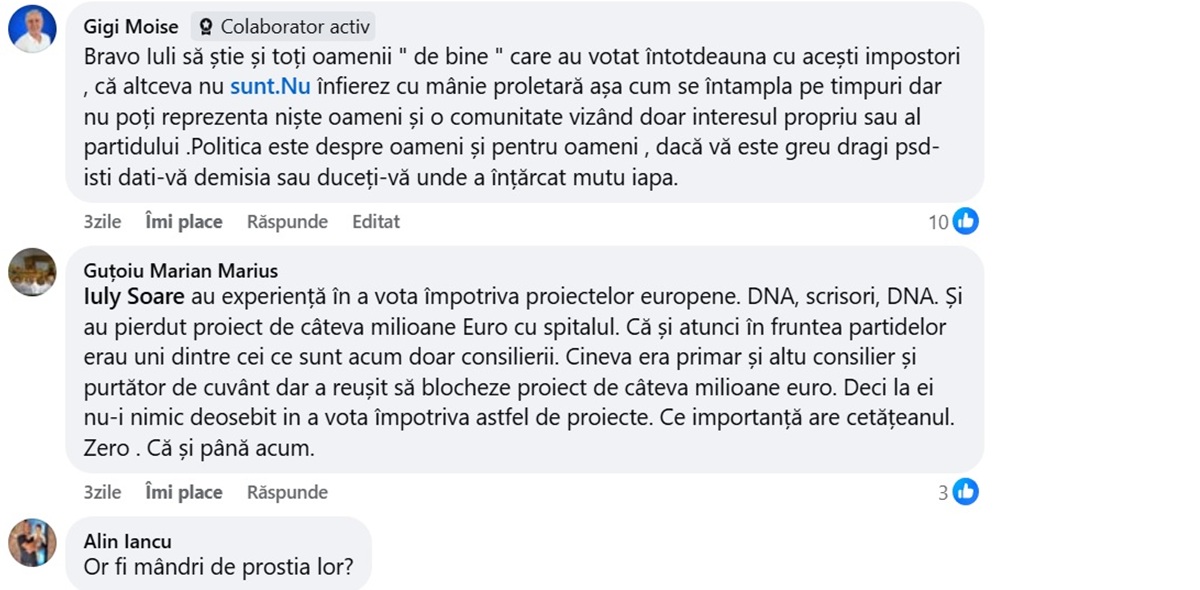Viewport: 1200px width, 590px height.
Task: Reply to Guțoiu Marian Marius's comment
Action: pos(287,492)
